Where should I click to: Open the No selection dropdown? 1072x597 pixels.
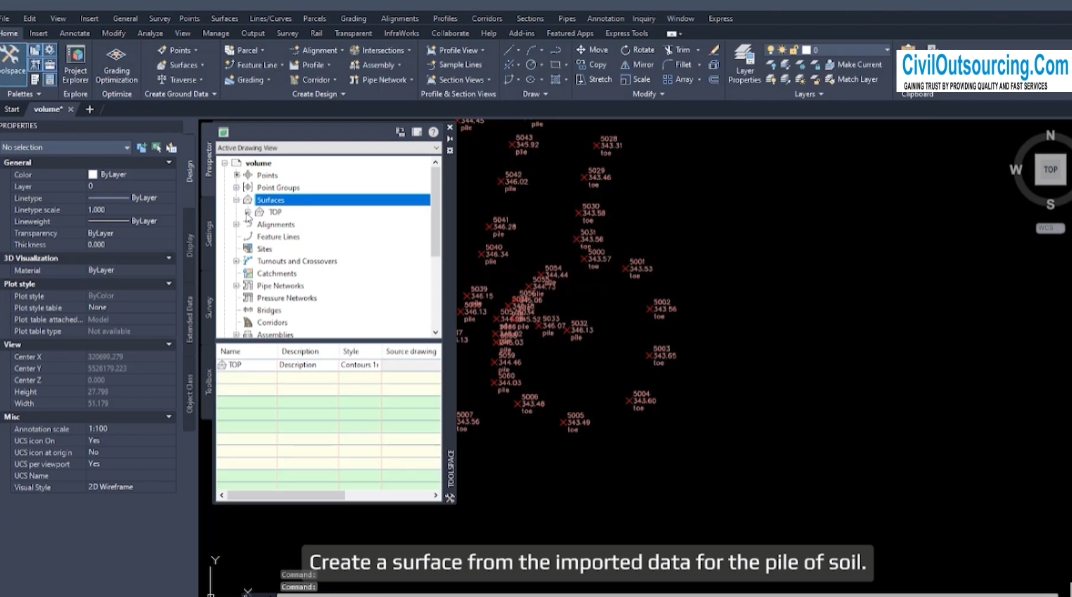click(66, 147)
